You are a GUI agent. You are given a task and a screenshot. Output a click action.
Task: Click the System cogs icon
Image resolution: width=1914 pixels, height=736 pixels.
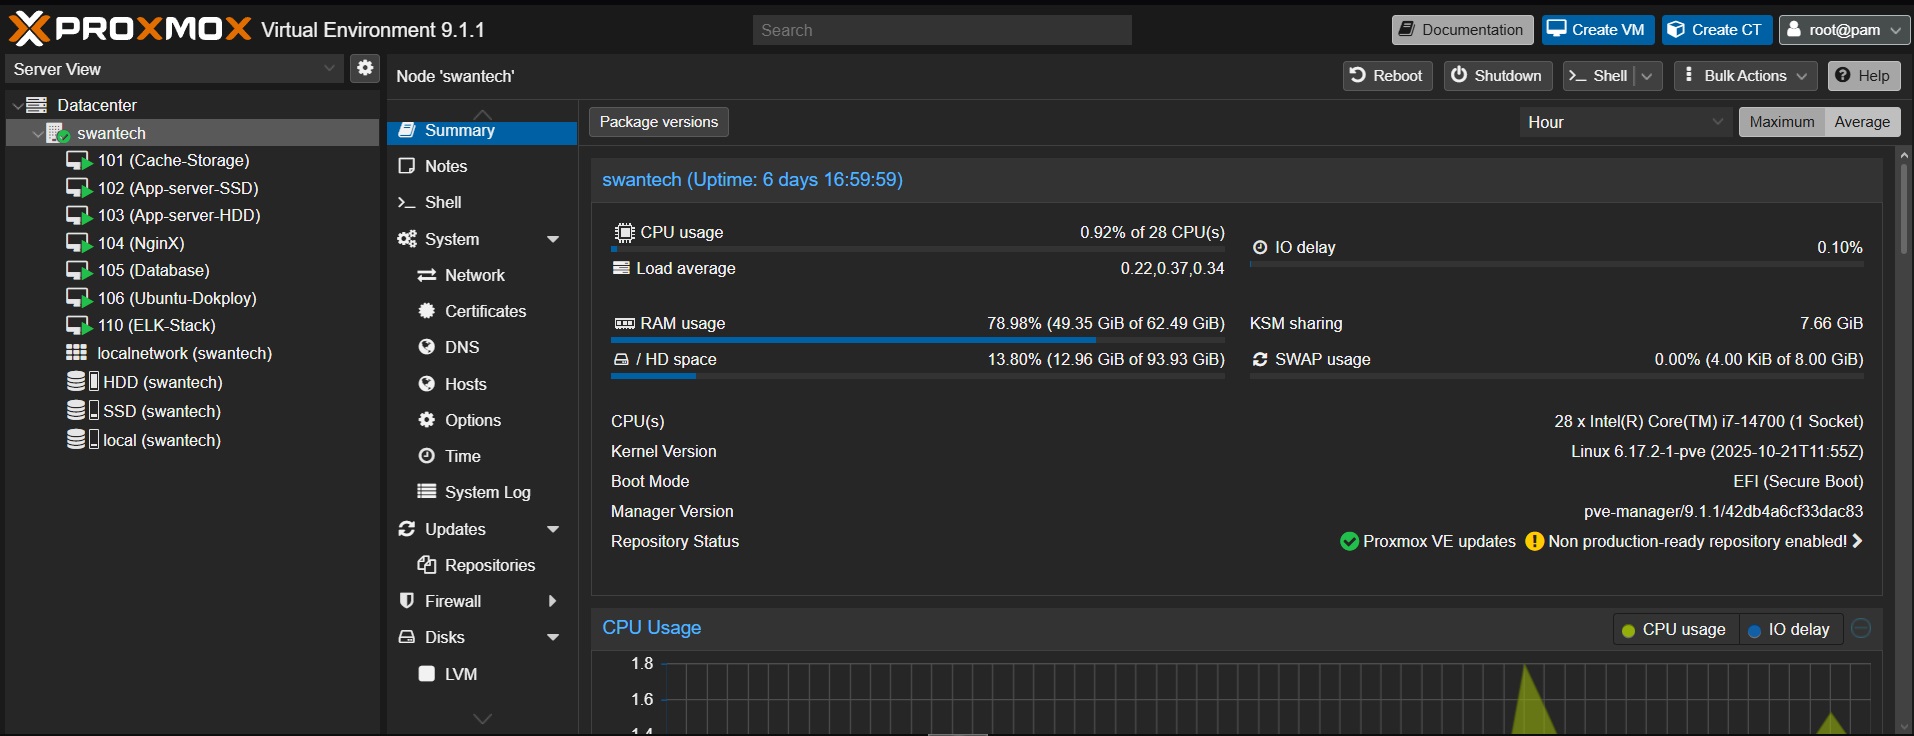click(407, 239)
